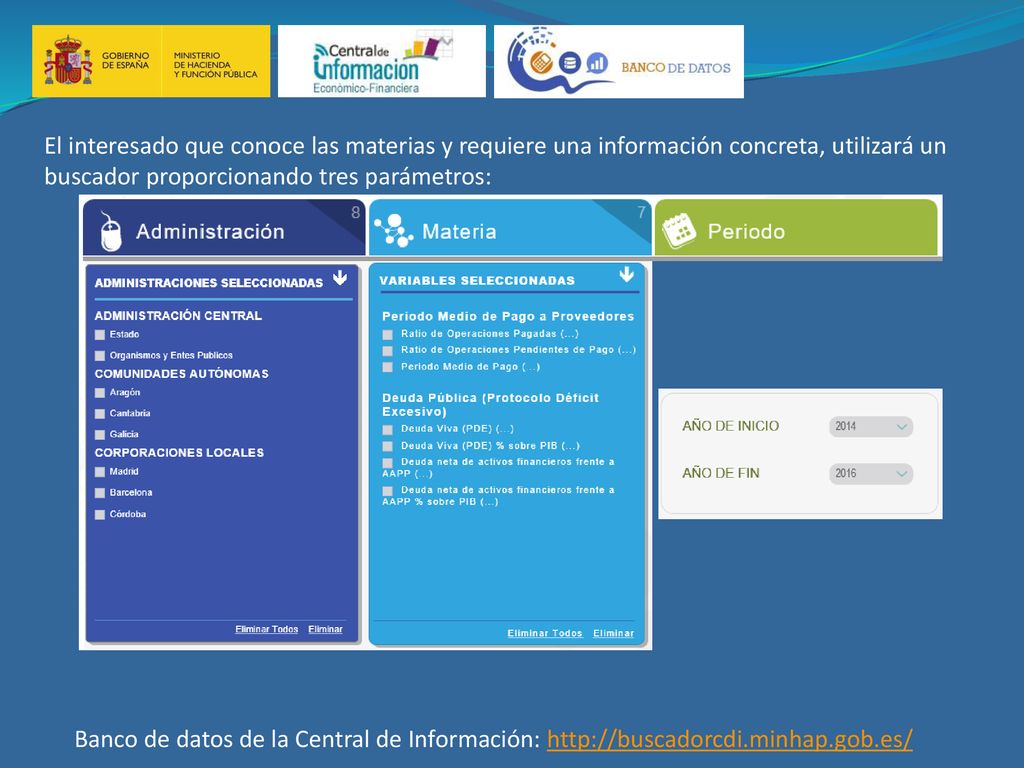
Task: Check the Córdoba checkbox
Action: tap(100, 515)
